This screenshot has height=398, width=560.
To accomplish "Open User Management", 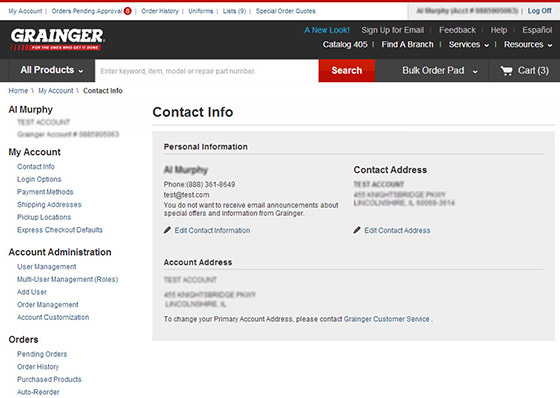I will (46, 267).
